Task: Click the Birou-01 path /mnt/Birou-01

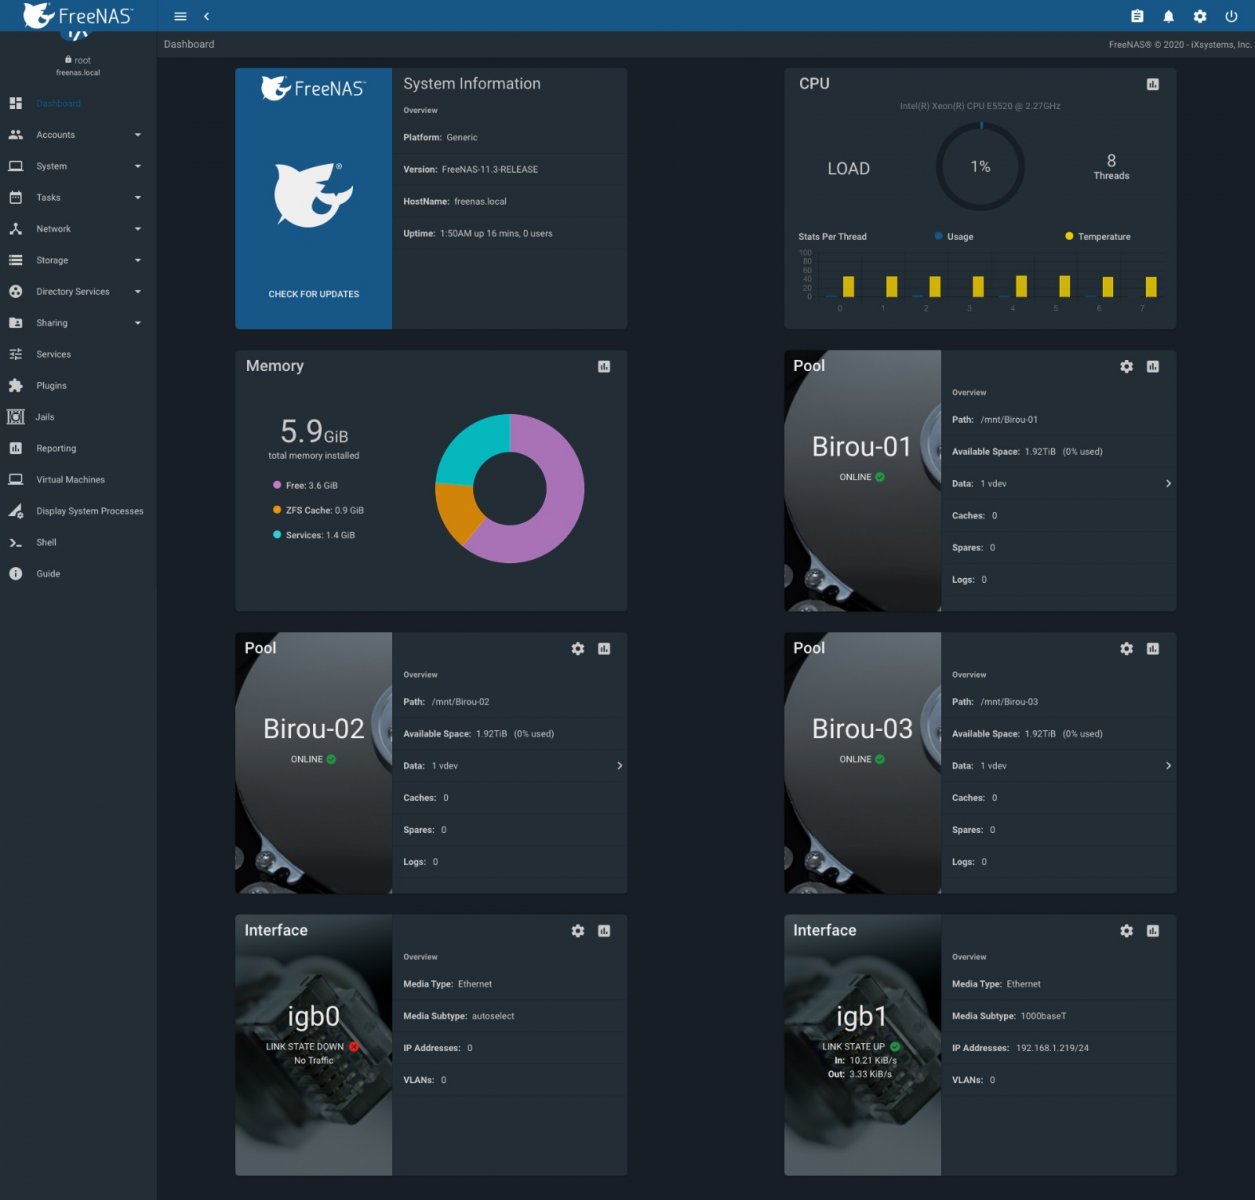Action: coord(1009,420)
